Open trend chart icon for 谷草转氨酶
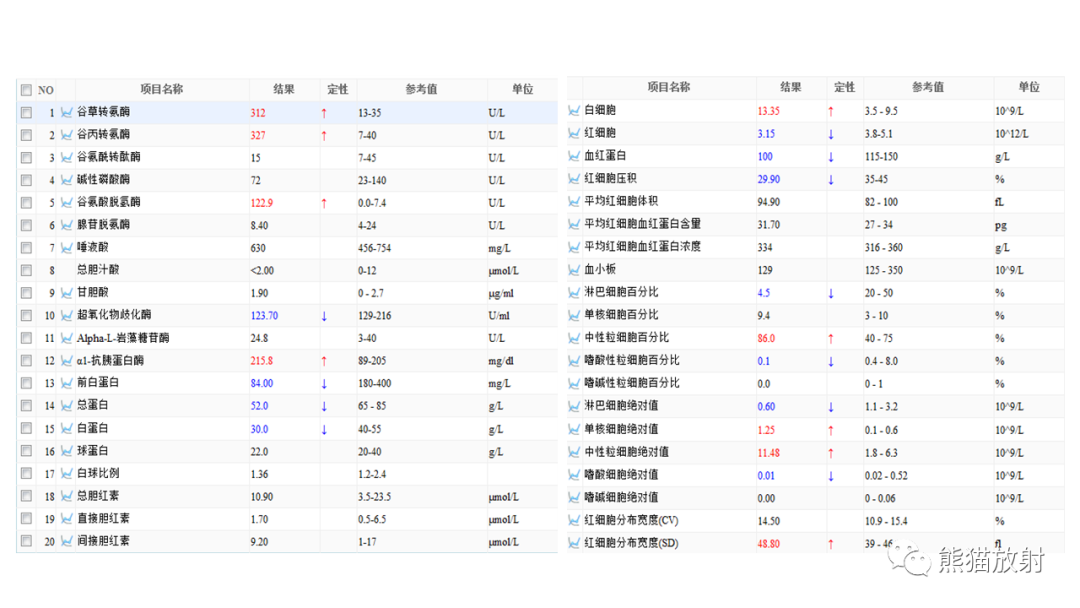Screen dimensions: 1080x608 [66, 112]
